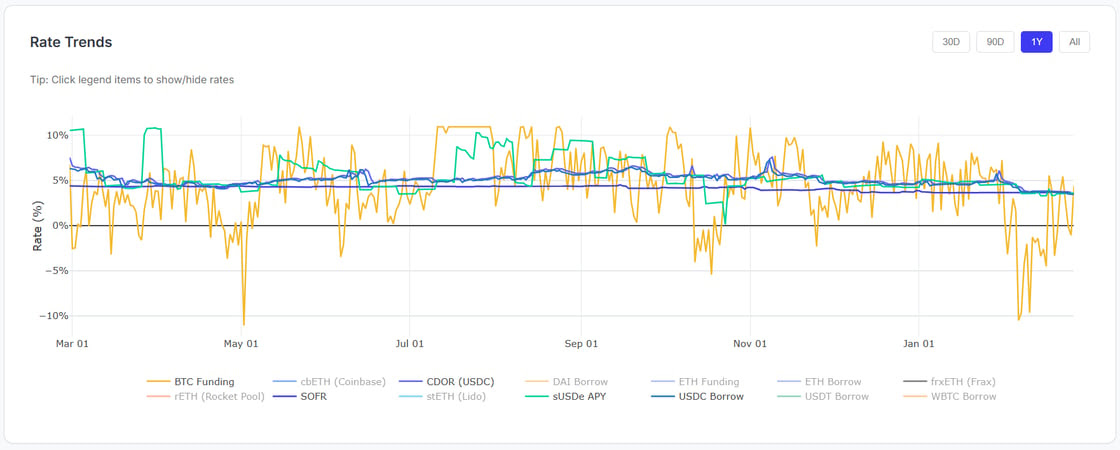The image size is (1120, 450).
Task: Toggle the USDC Borrow legend item
Action: [711, 396]
